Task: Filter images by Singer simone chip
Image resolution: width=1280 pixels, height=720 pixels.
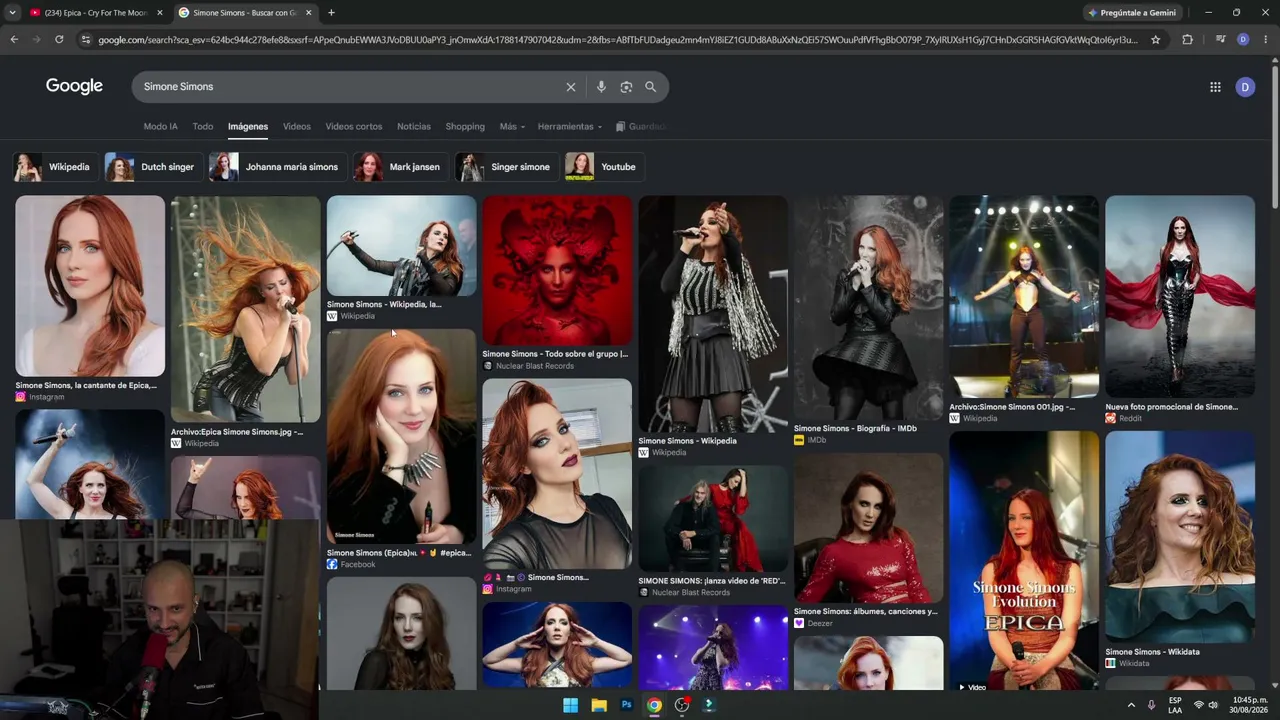Action: click(x=507, y=167)
